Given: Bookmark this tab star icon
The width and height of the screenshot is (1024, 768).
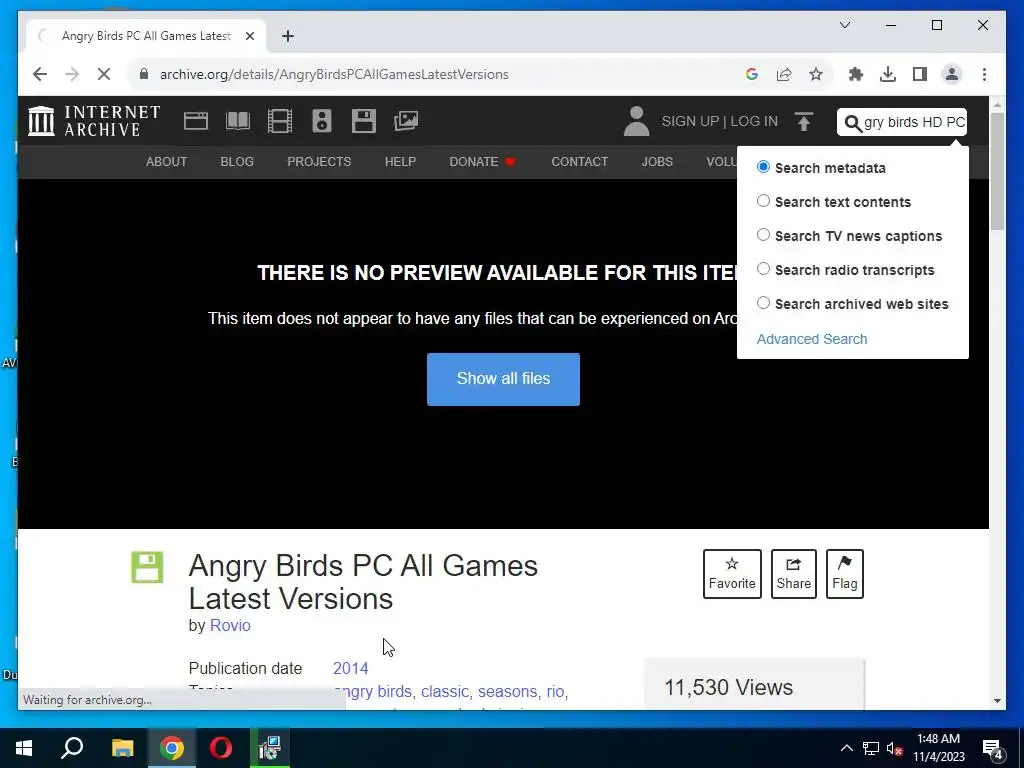Looking at the screenshot, I should pos(816,74).
